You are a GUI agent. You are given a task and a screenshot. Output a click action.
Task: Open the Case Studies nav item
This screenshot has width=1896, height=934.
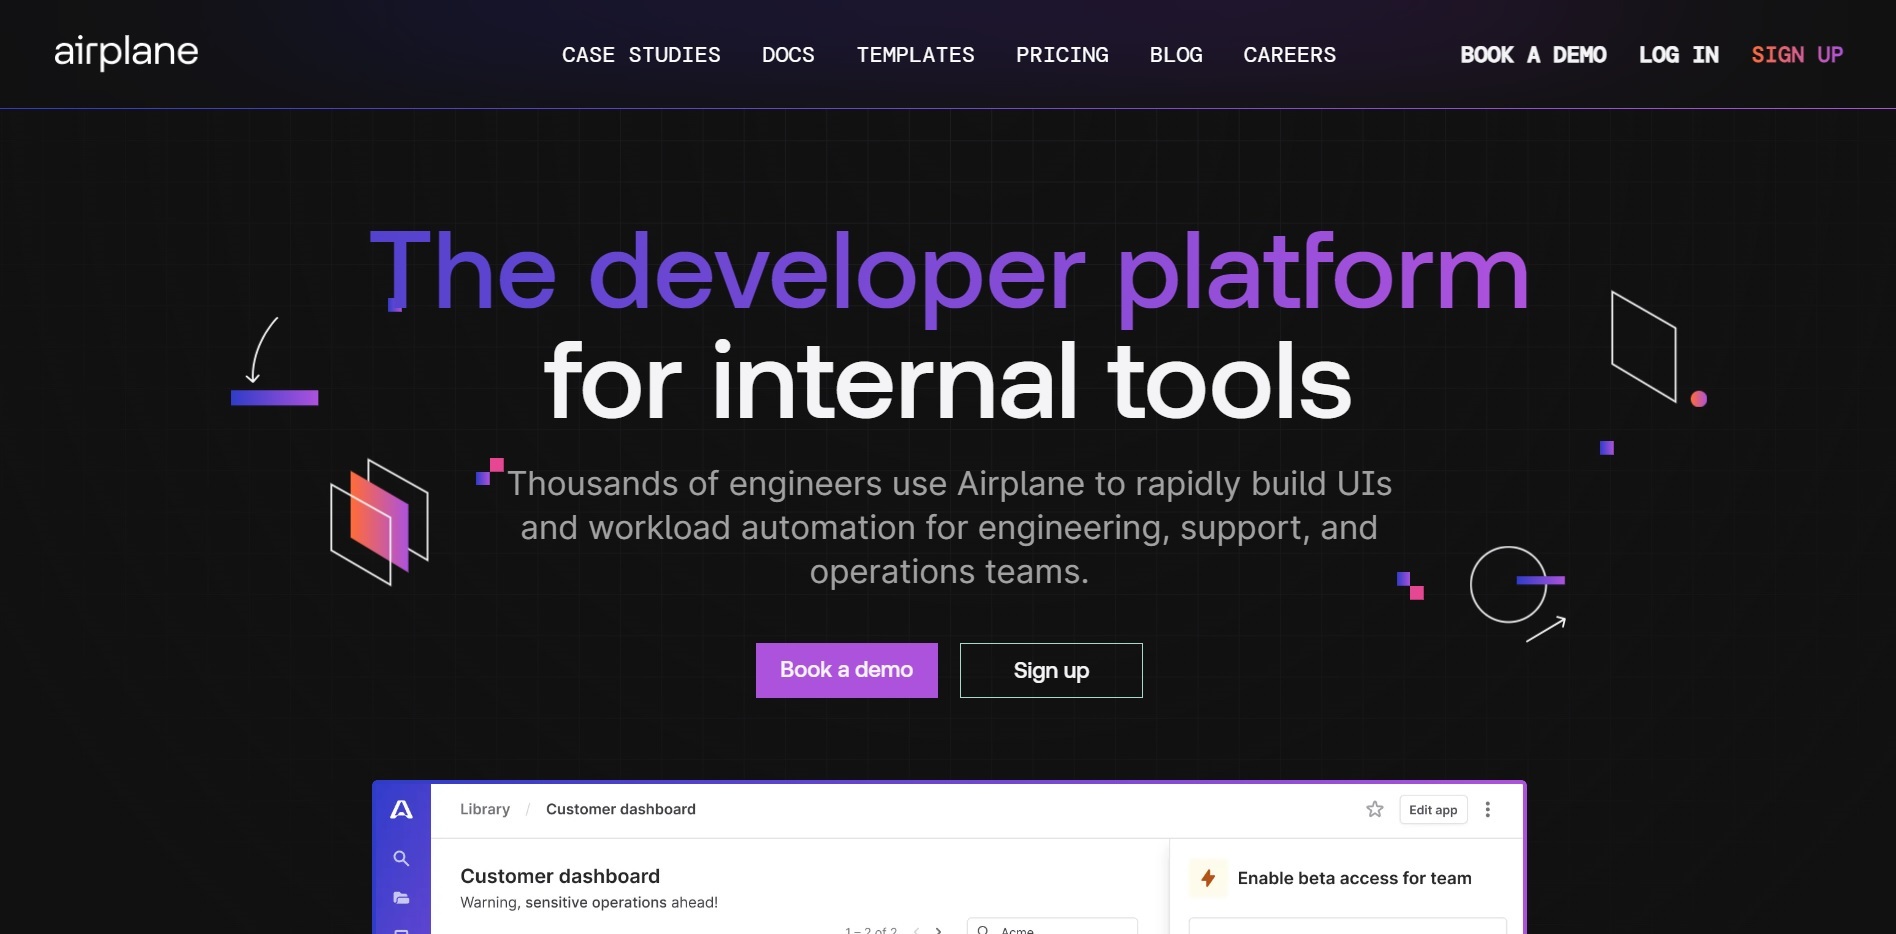coord(641,55)
